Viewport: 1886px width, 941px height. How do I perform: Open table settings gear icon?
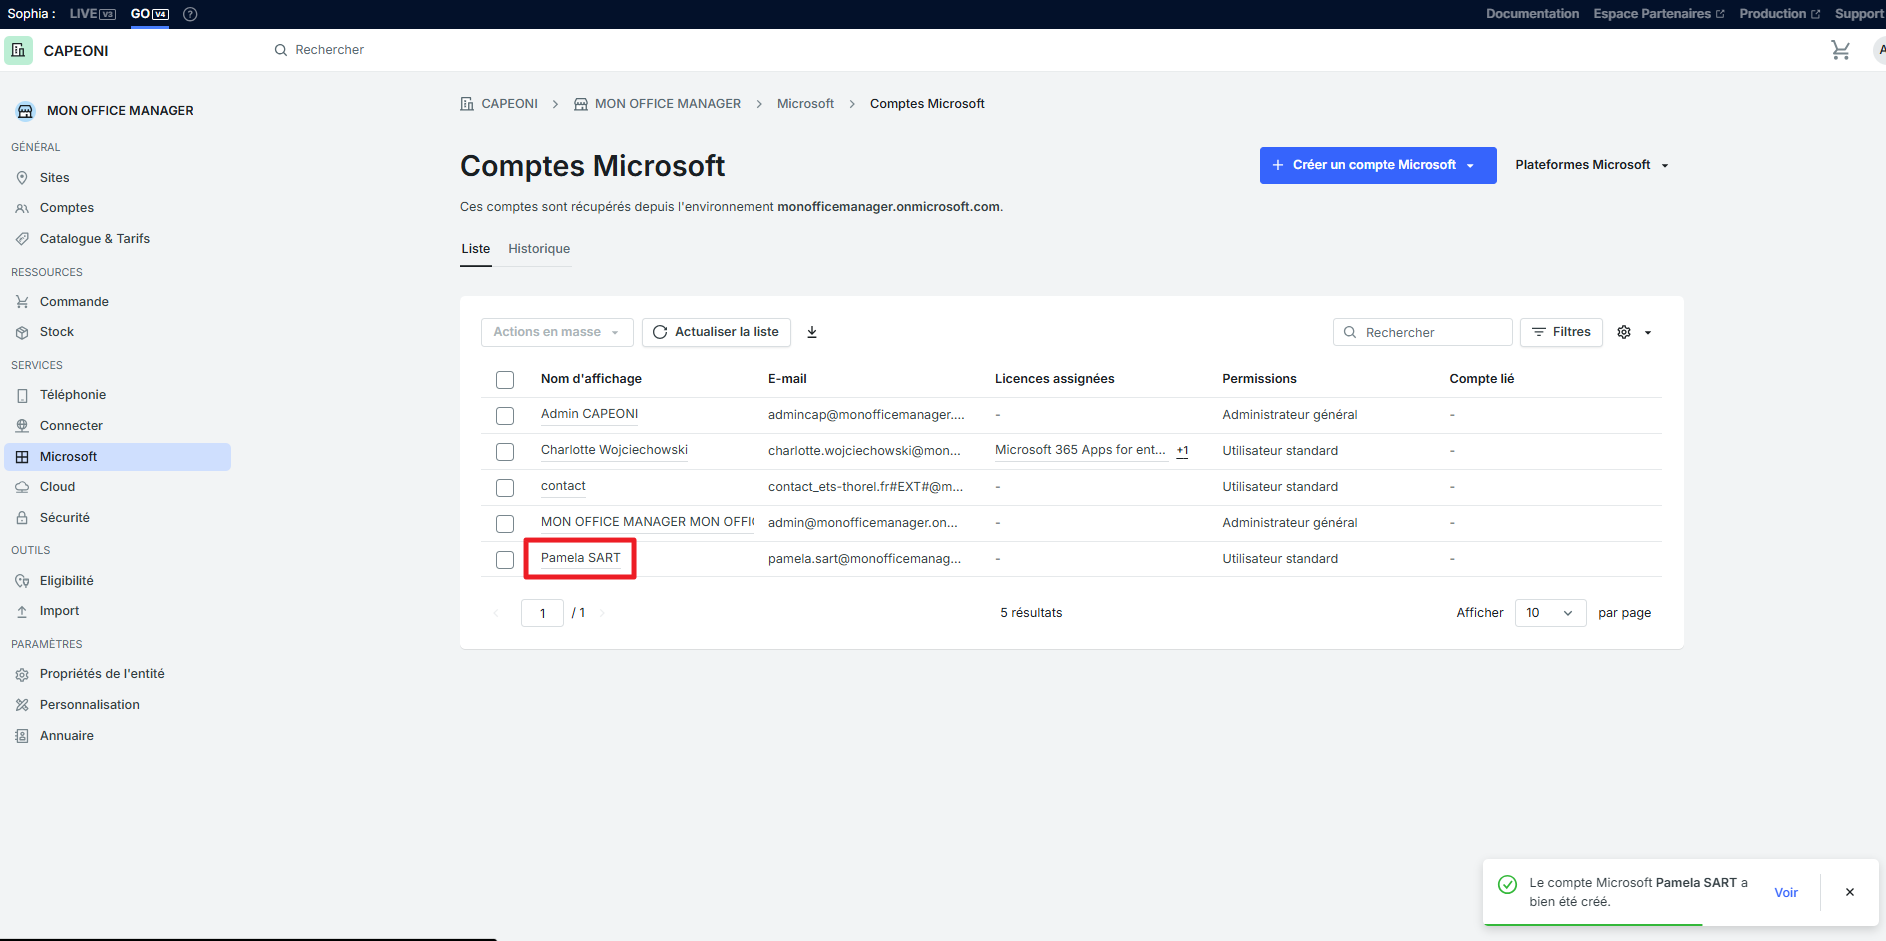point(1624,332)
